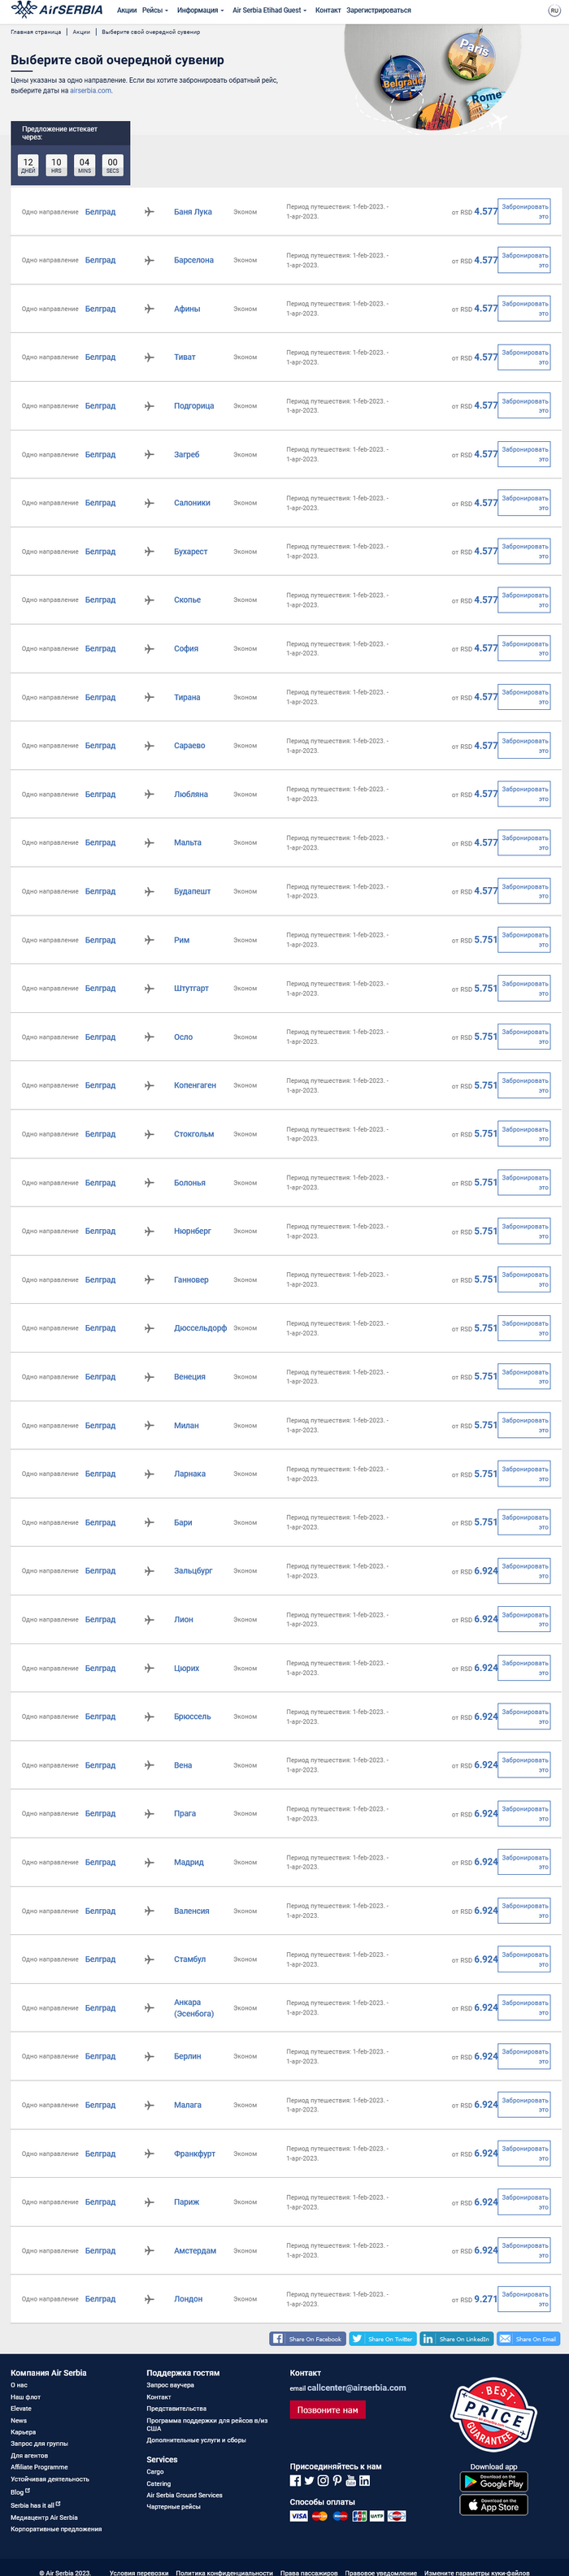Open the RU language selector
Screen dimensions: 569x2576
tap(554, 10)
